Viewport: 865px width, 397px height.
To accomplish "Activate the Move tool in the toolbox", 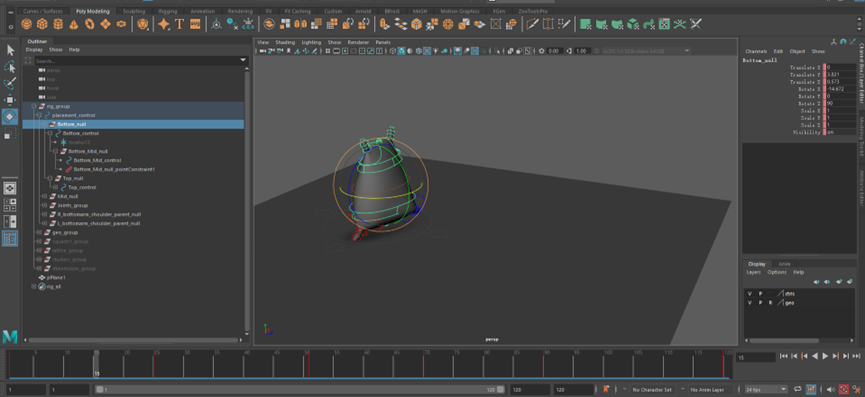I will 10,100.
